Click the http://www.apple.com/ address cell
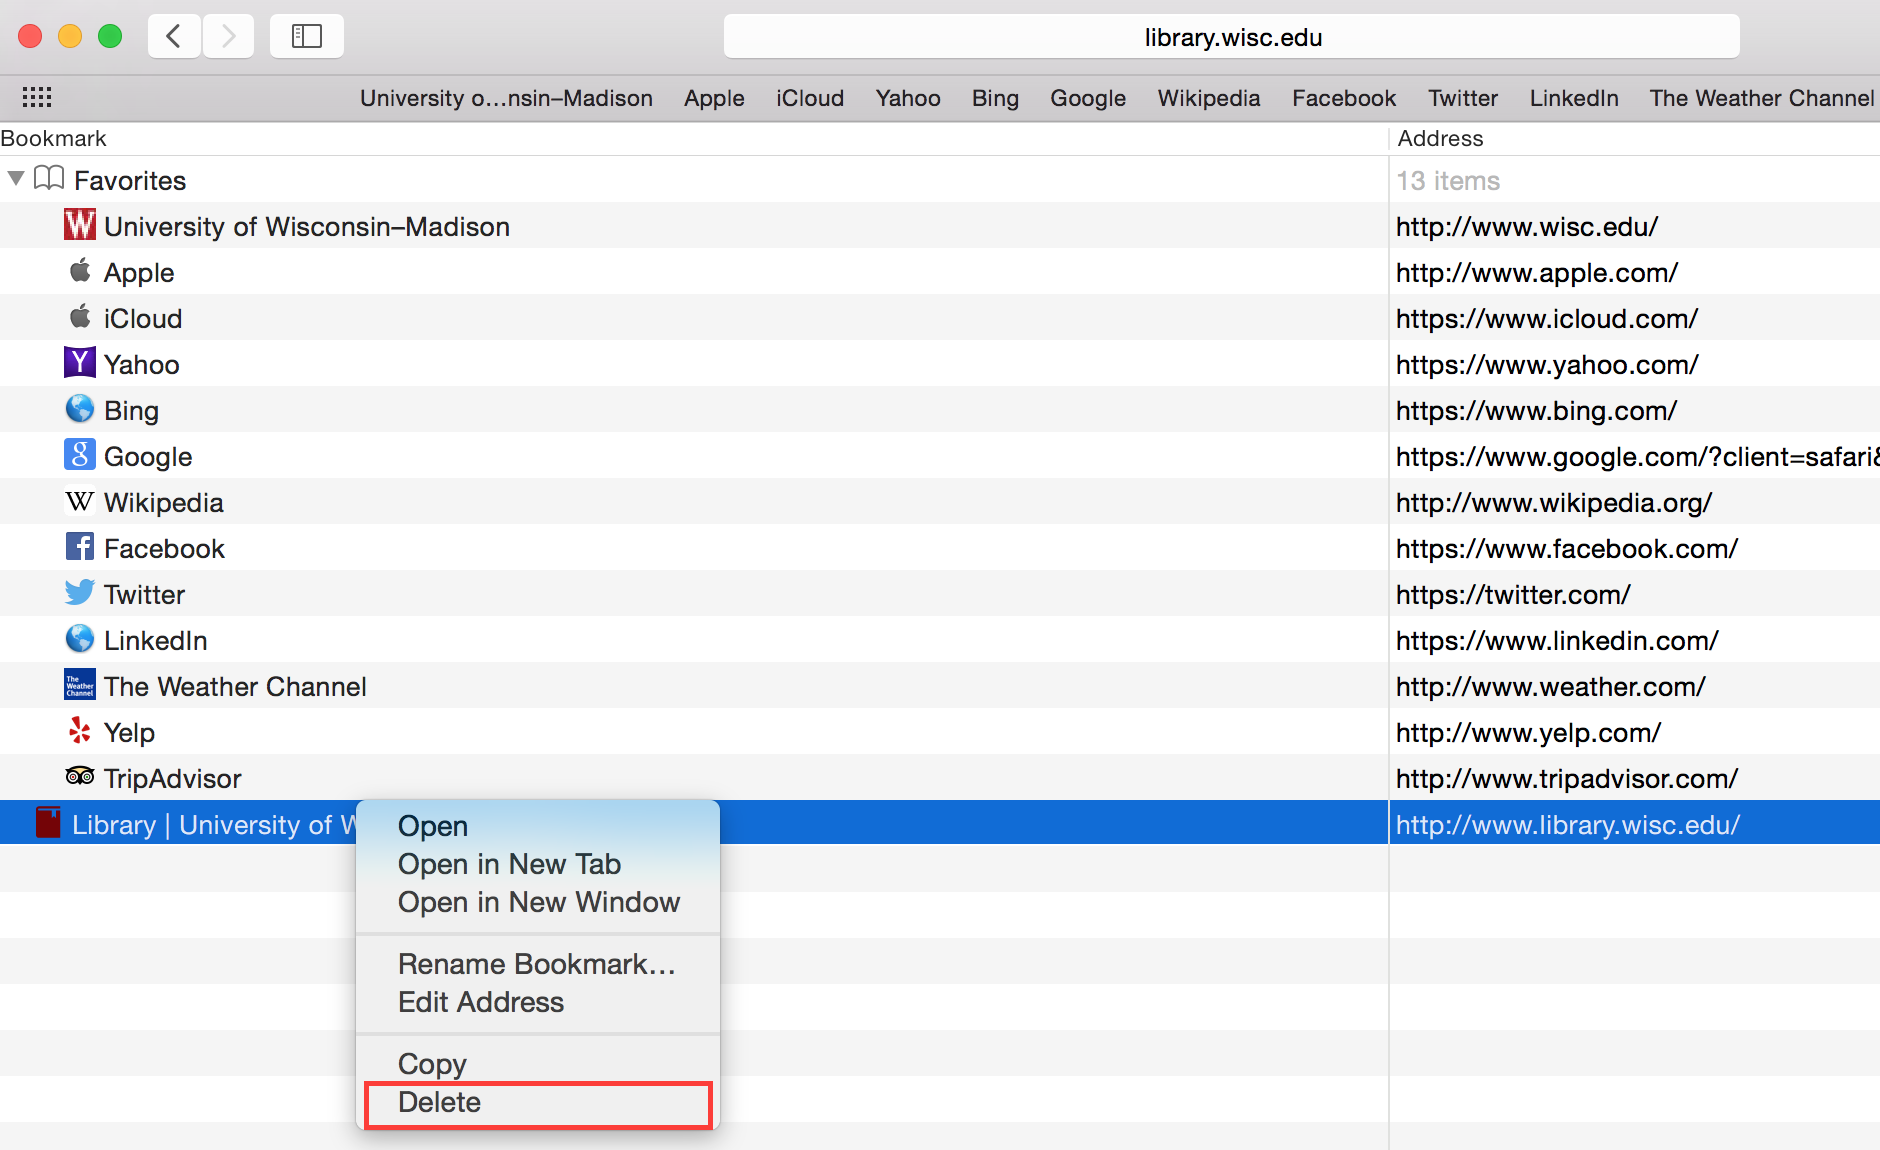 [1537, 273]
